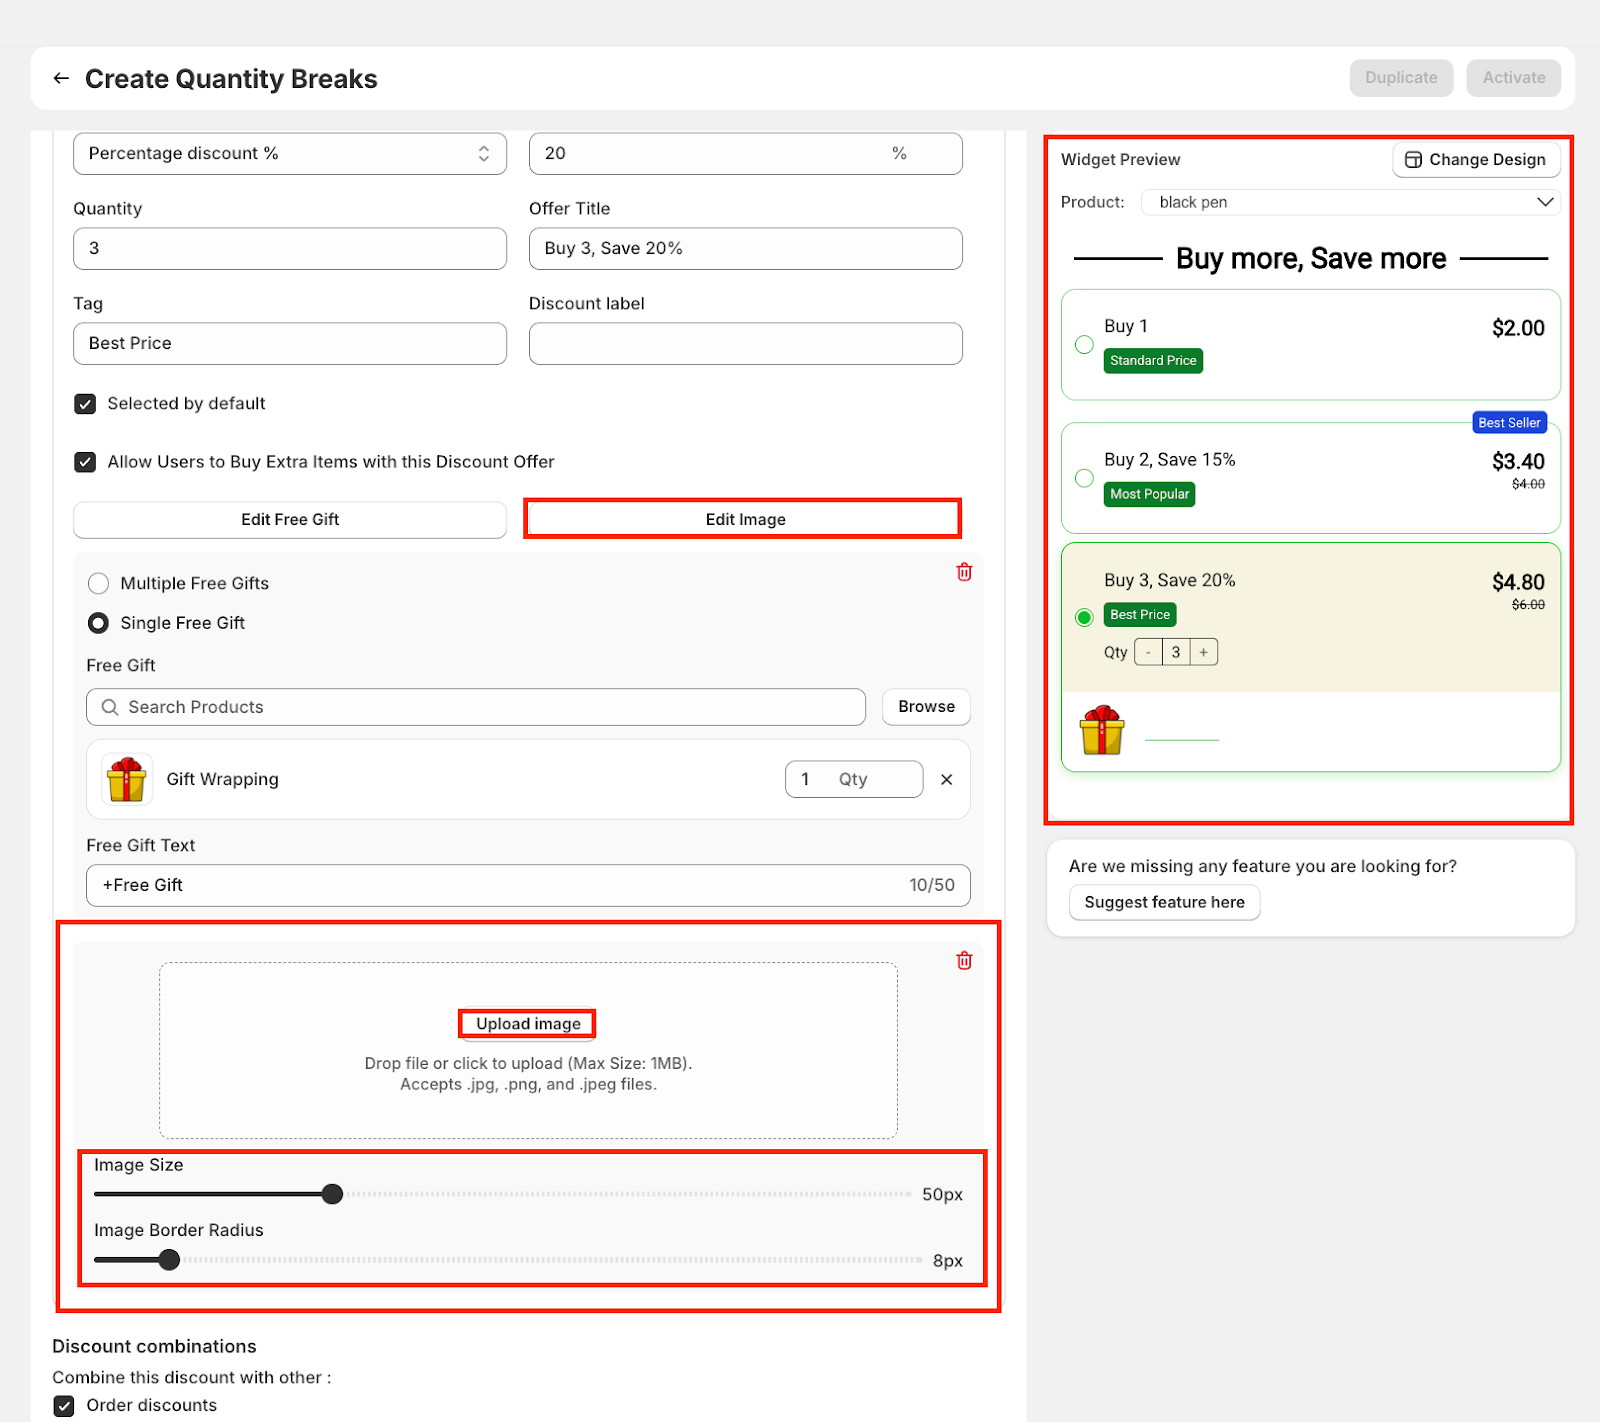
Task: Delete the image section with trash icon
Action: click(x=964, y=961)
